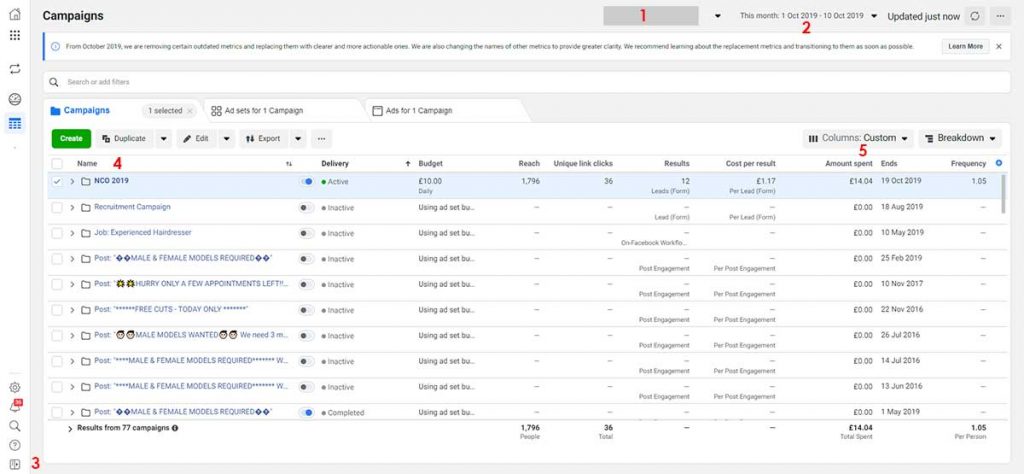Click the green Create button
The width and height of the screenshot is (1024, 474).
point(70,138)
